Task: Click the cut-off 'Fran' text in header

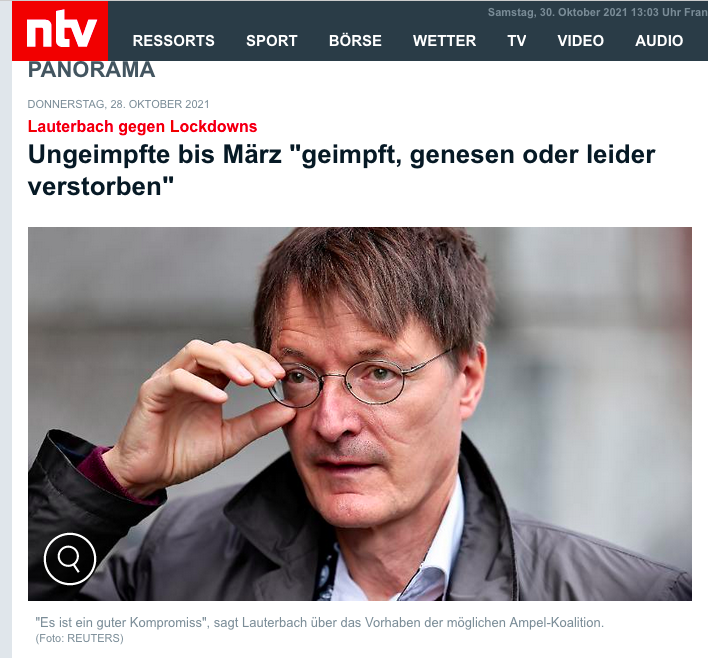Action: [695, 12]
